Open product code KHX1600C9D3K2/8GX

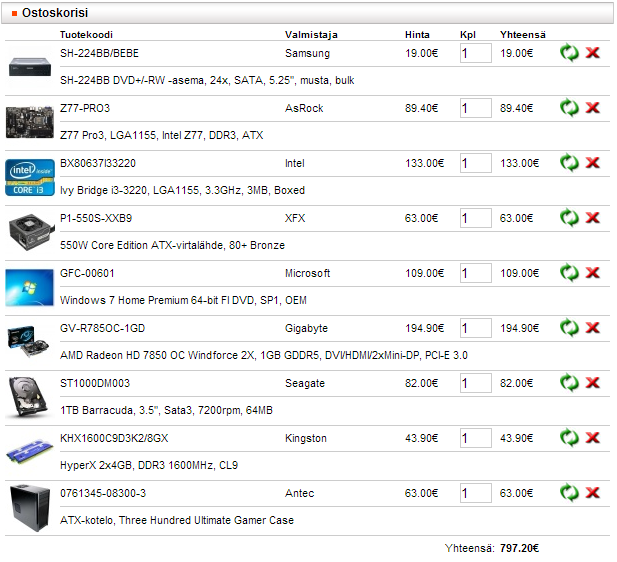point(114,438)
